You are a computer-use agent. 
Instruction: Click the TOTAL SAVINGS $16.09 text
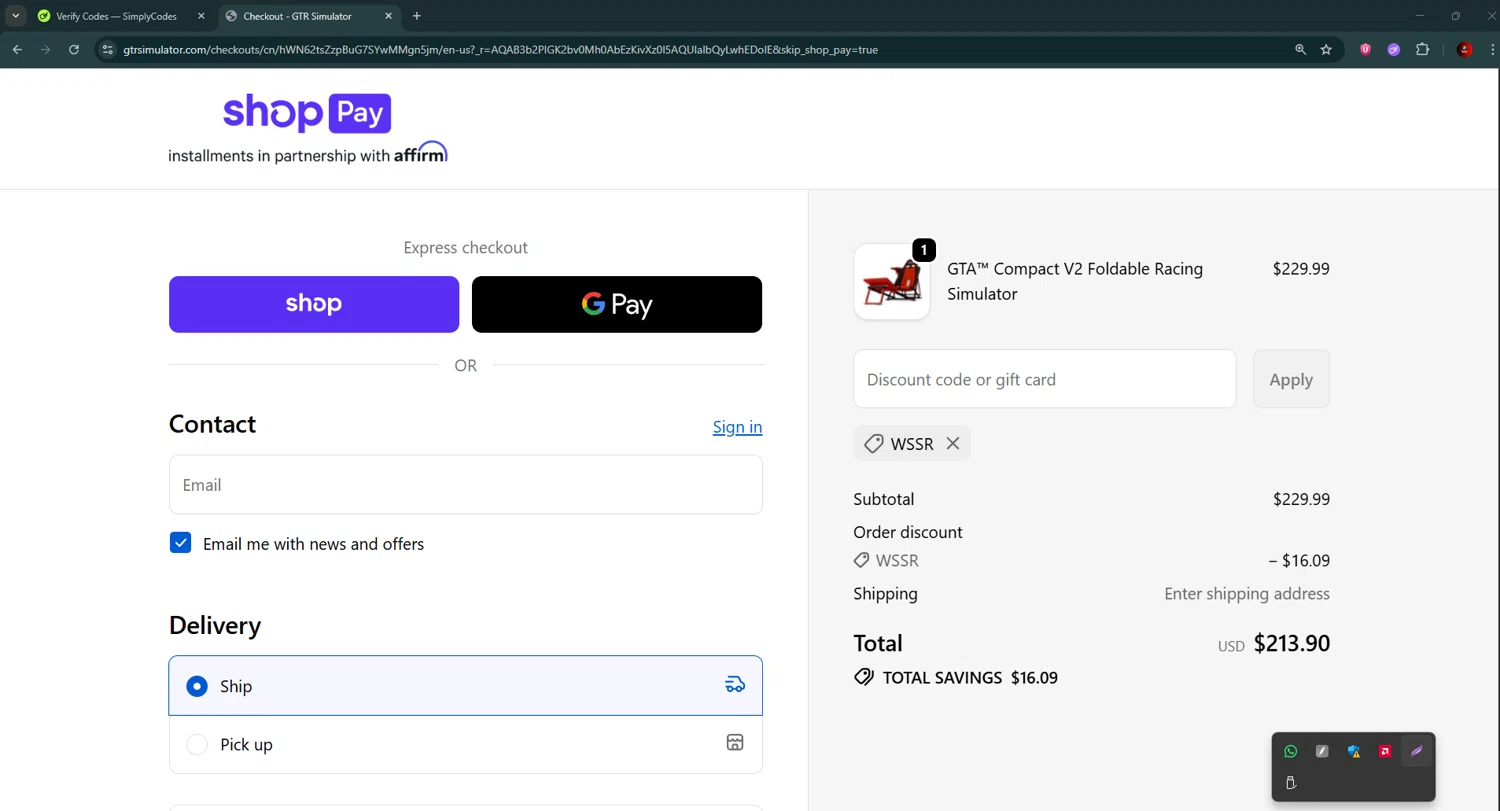[x=969, y=678]
